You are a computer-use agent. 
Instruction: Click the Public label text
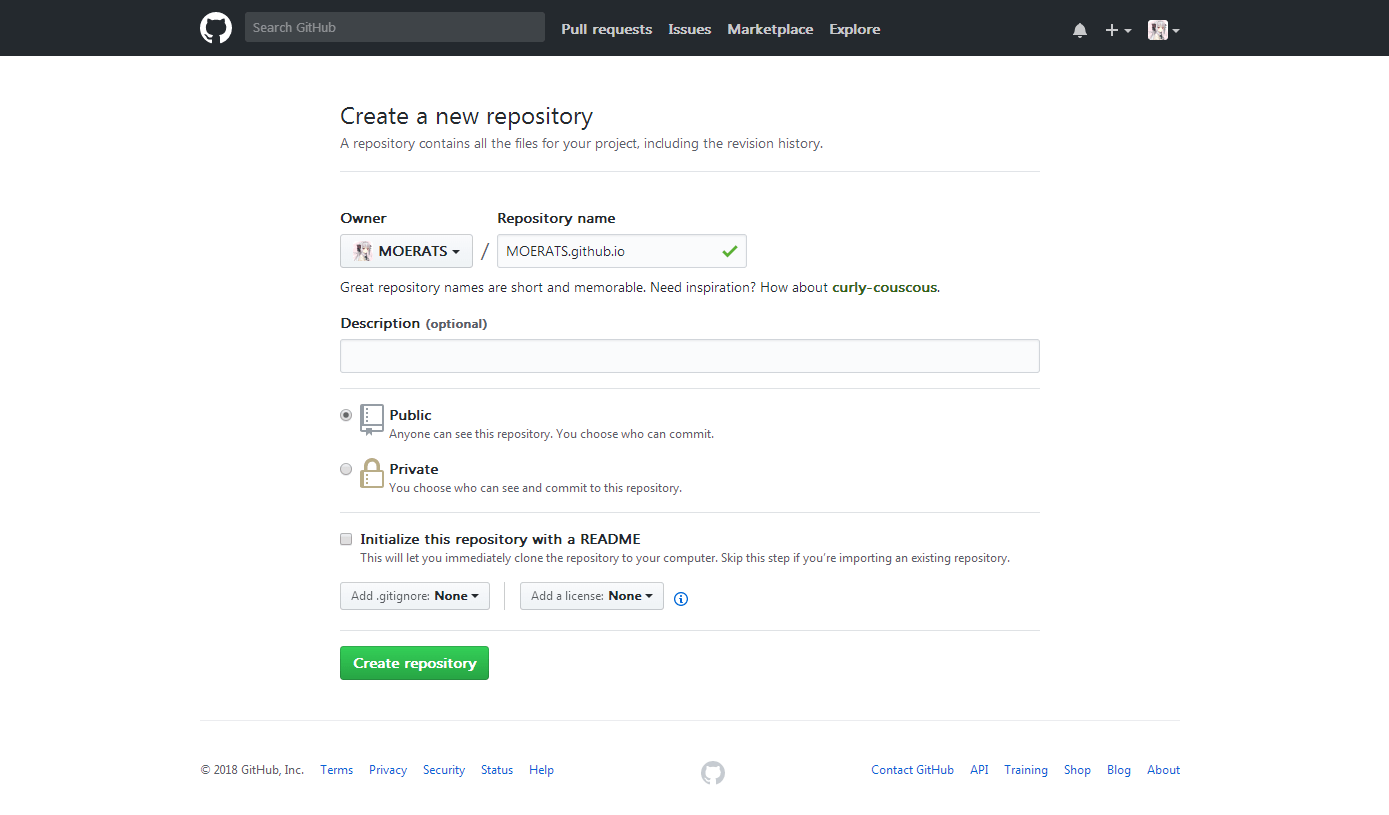click(x=411, y=415)
